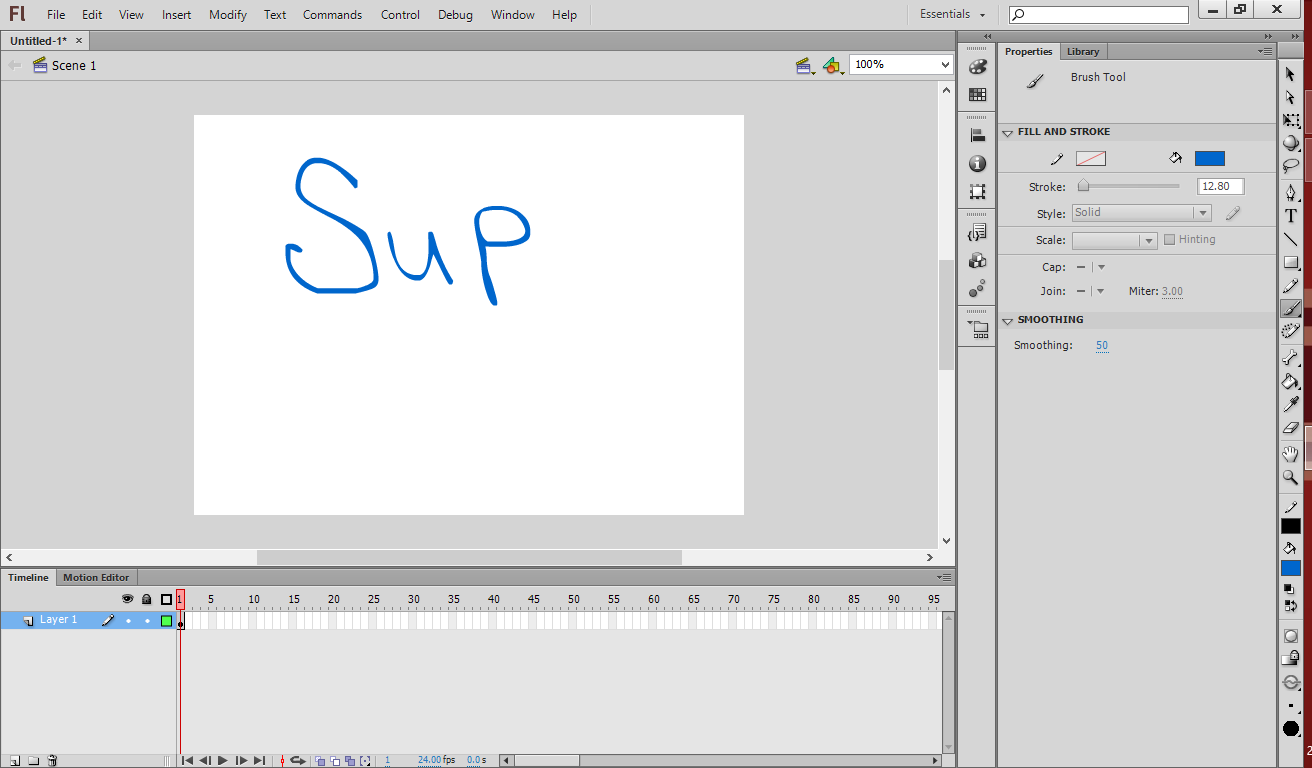1312x768 pixels.
Task: Select the Text tool
Action: [1291, 216]
